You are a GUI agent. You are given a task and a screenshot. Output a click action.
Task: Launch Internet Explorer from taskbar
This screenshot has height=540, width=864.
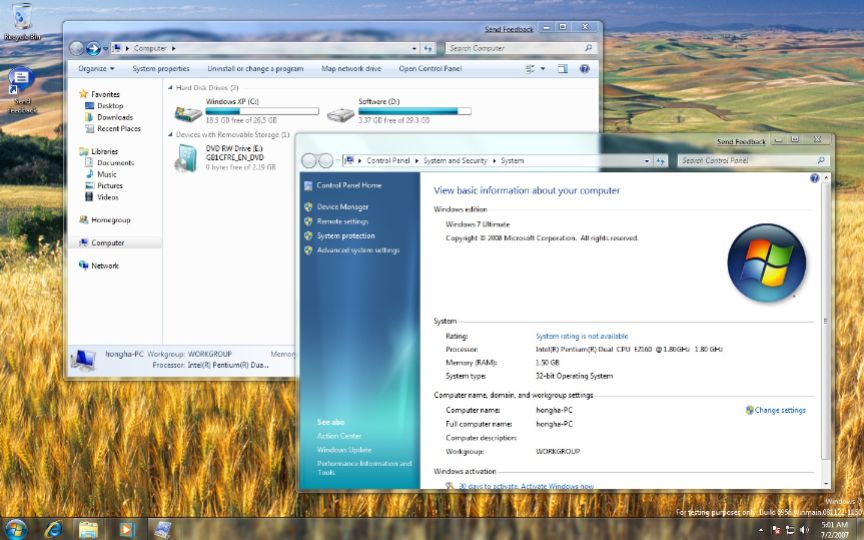pyautogui.click(x=53, y=530)
